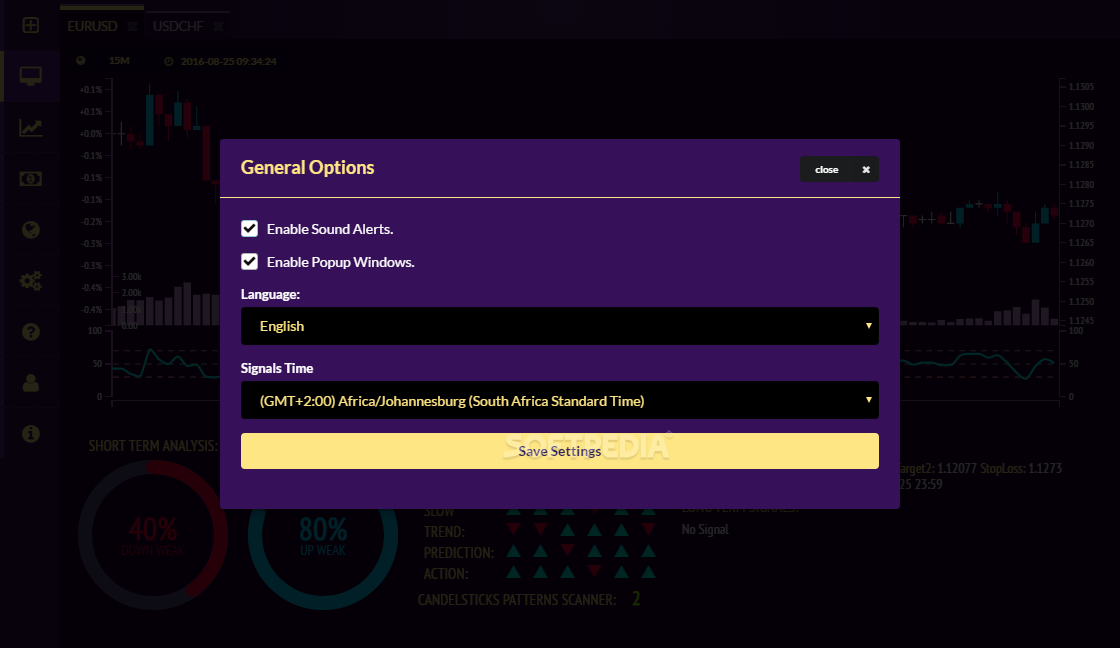Click the candlestick scanner count 2
Image resolution: width=1120 pixels, height=648 pixels.
(x=636, y=599)
